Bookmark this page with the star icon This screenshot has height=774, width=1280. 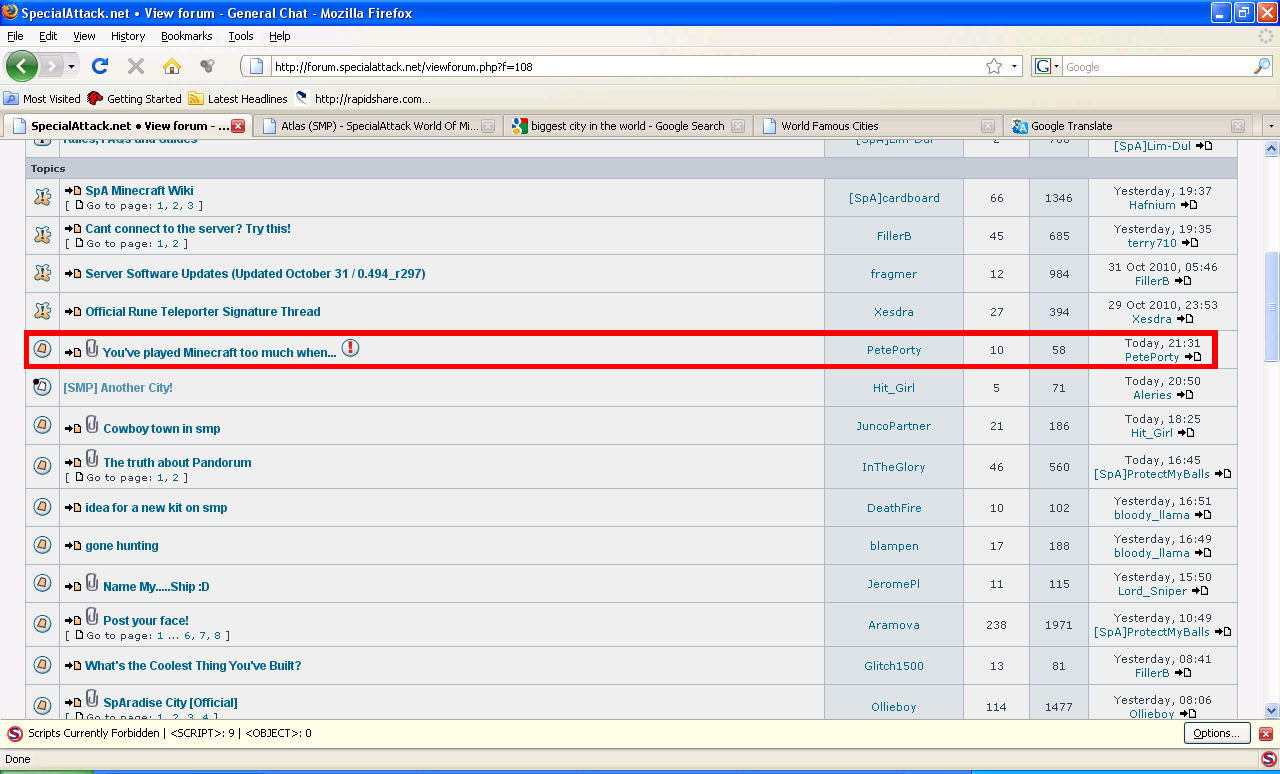pyautogui.click(x=994, y=66)
